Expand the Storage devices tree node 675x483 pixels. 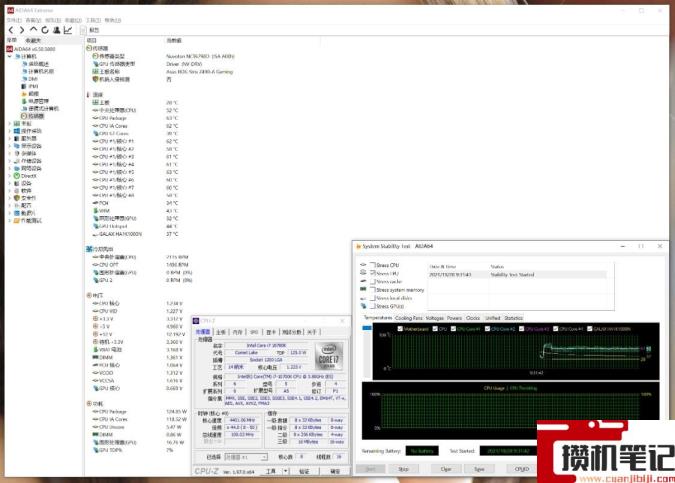point(9,161)
